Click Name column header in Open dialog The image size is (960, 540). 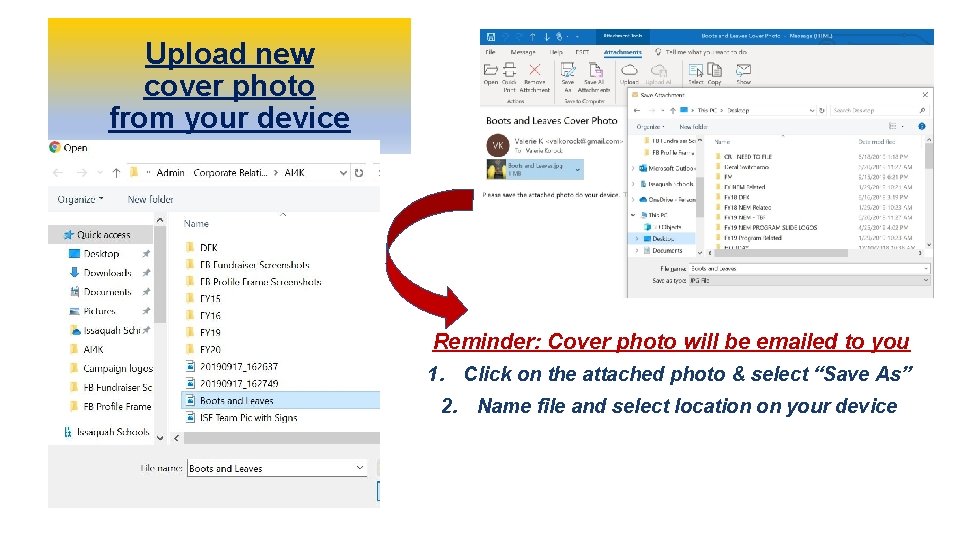[x=196, y=224]
